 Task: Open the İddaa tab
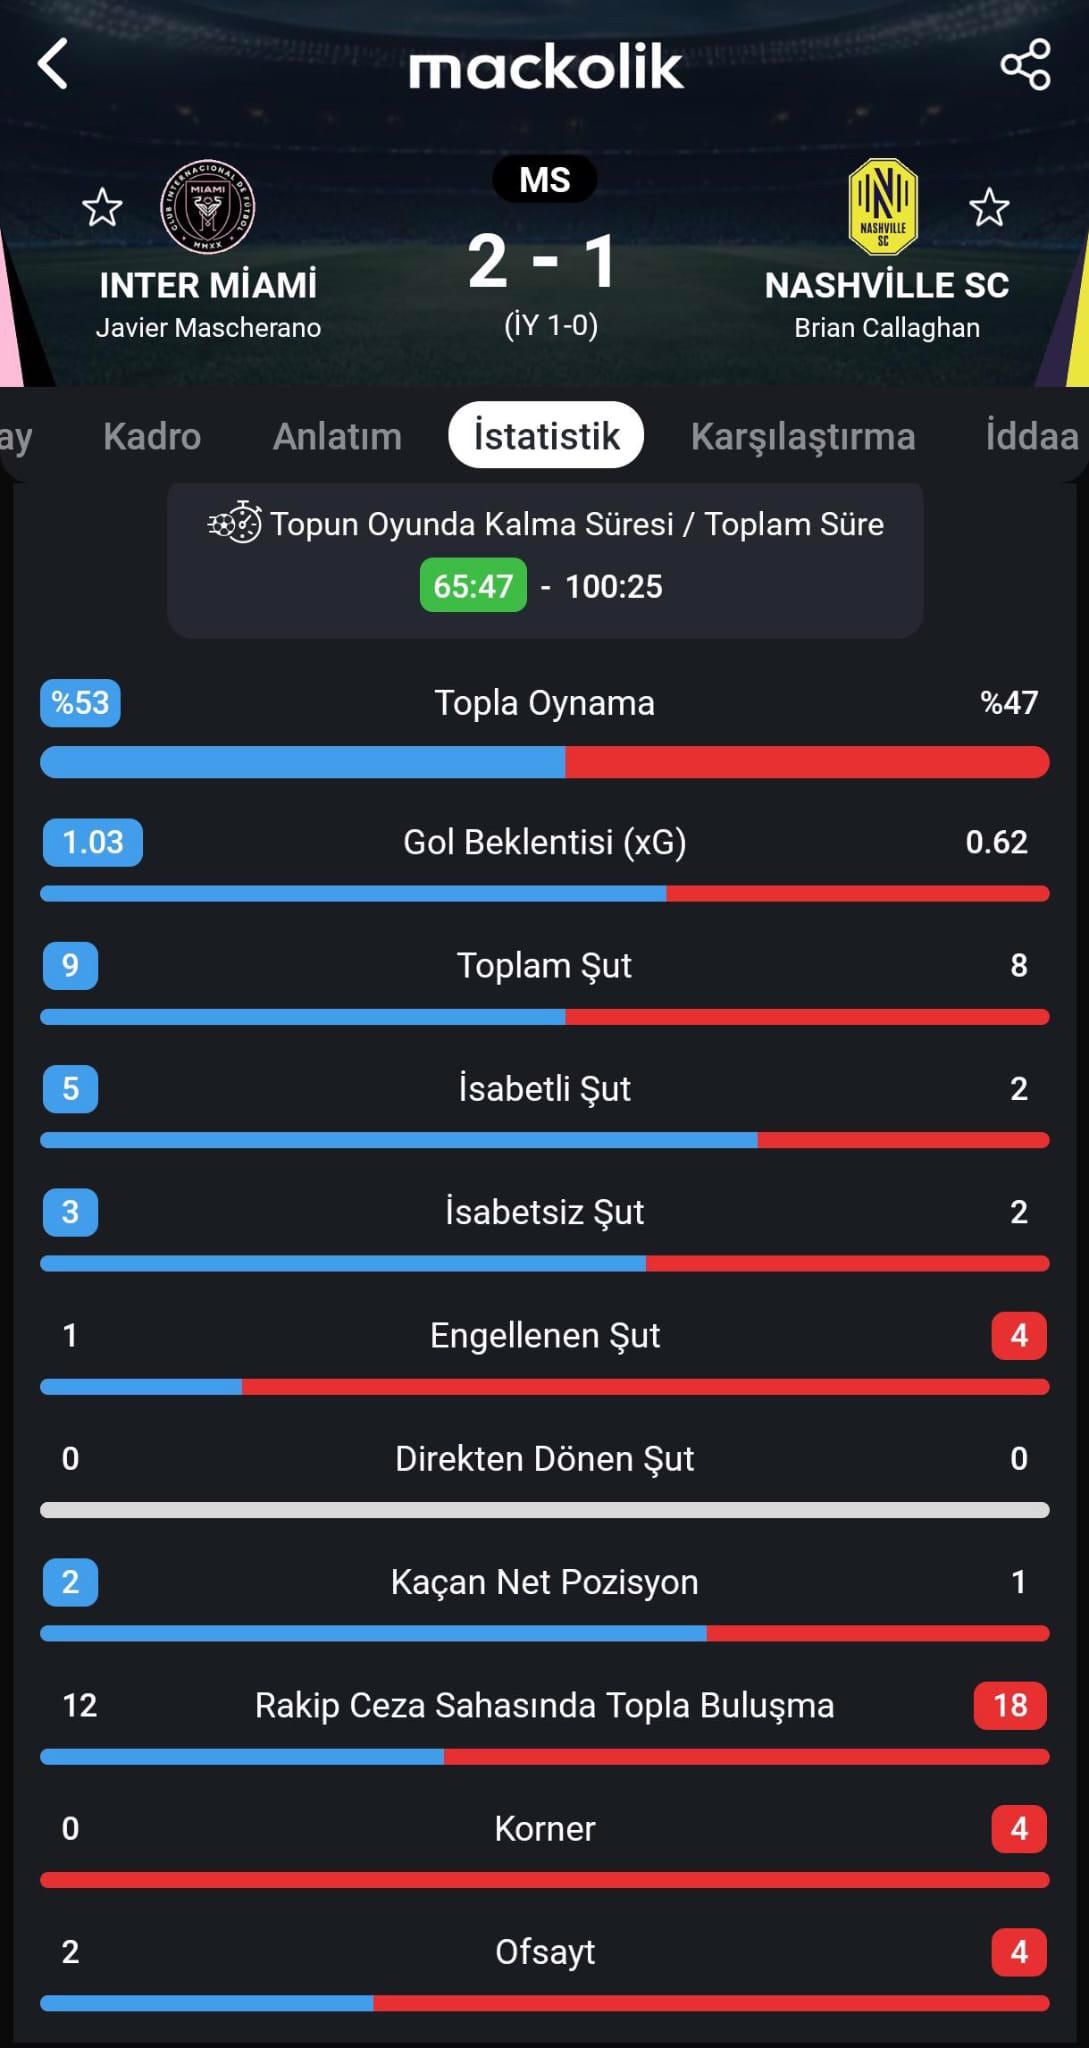(1032, 436)
